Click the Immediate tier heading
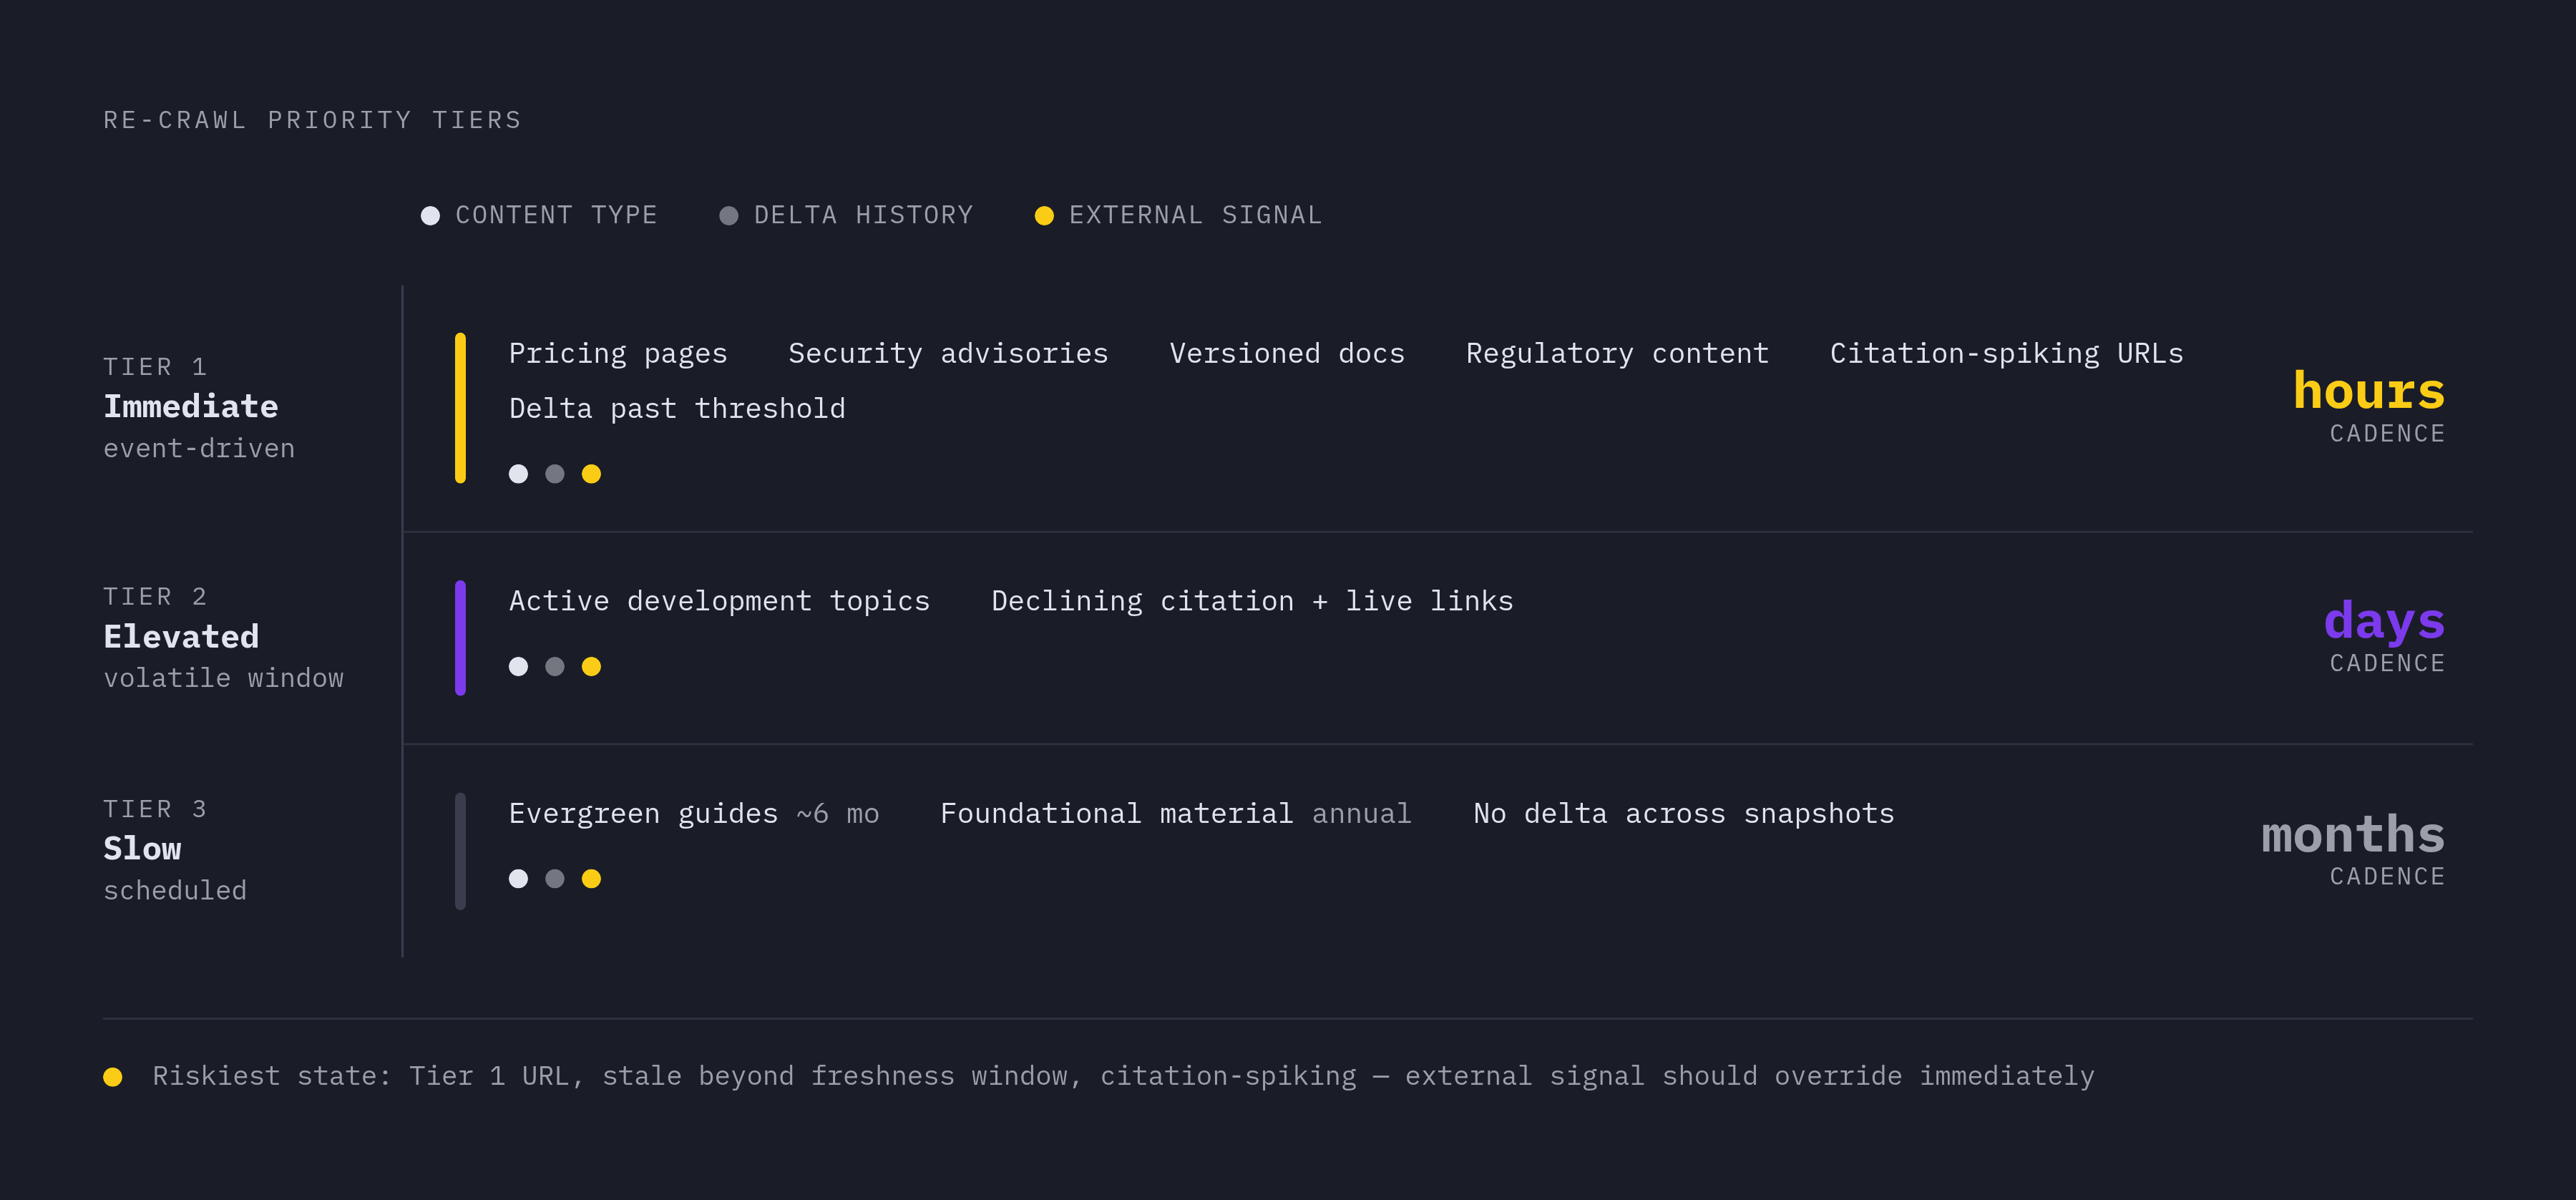This screenshot has width=2576, height=1200. coord(191,407)
